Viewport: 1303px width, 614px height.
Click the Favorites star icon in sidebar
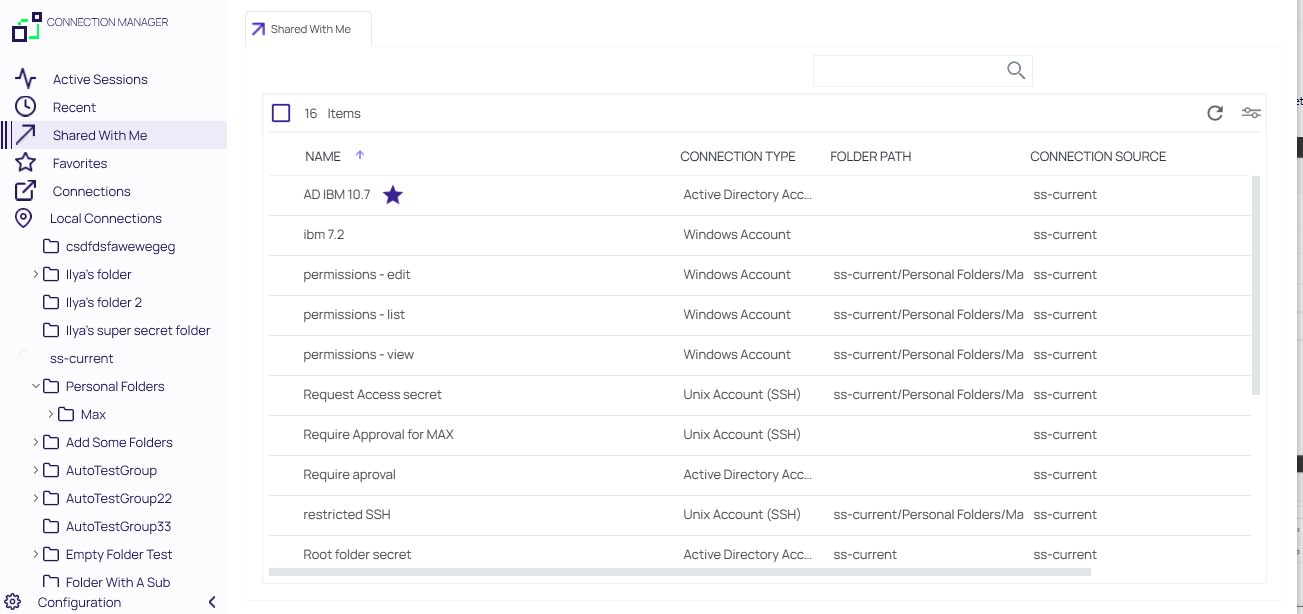(x=25, y=163)
